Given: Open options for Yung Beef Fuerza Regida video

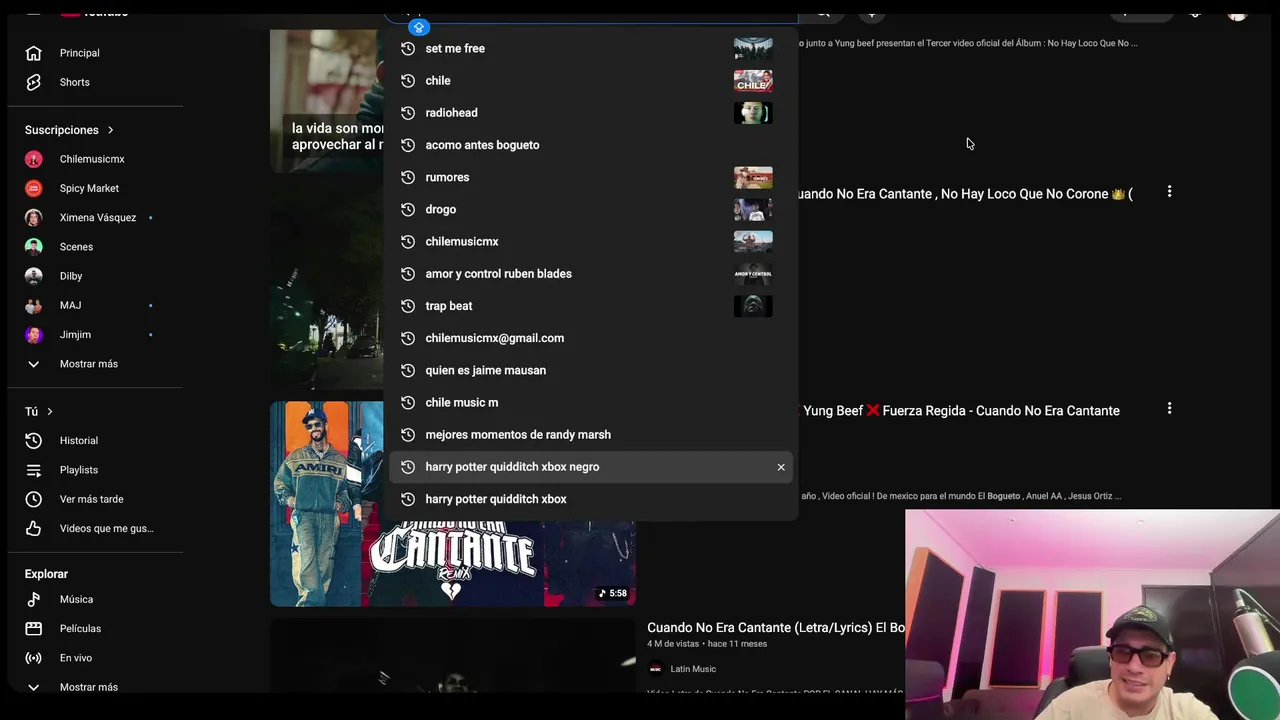Looking at the screenshot, I should point(1169,409).
